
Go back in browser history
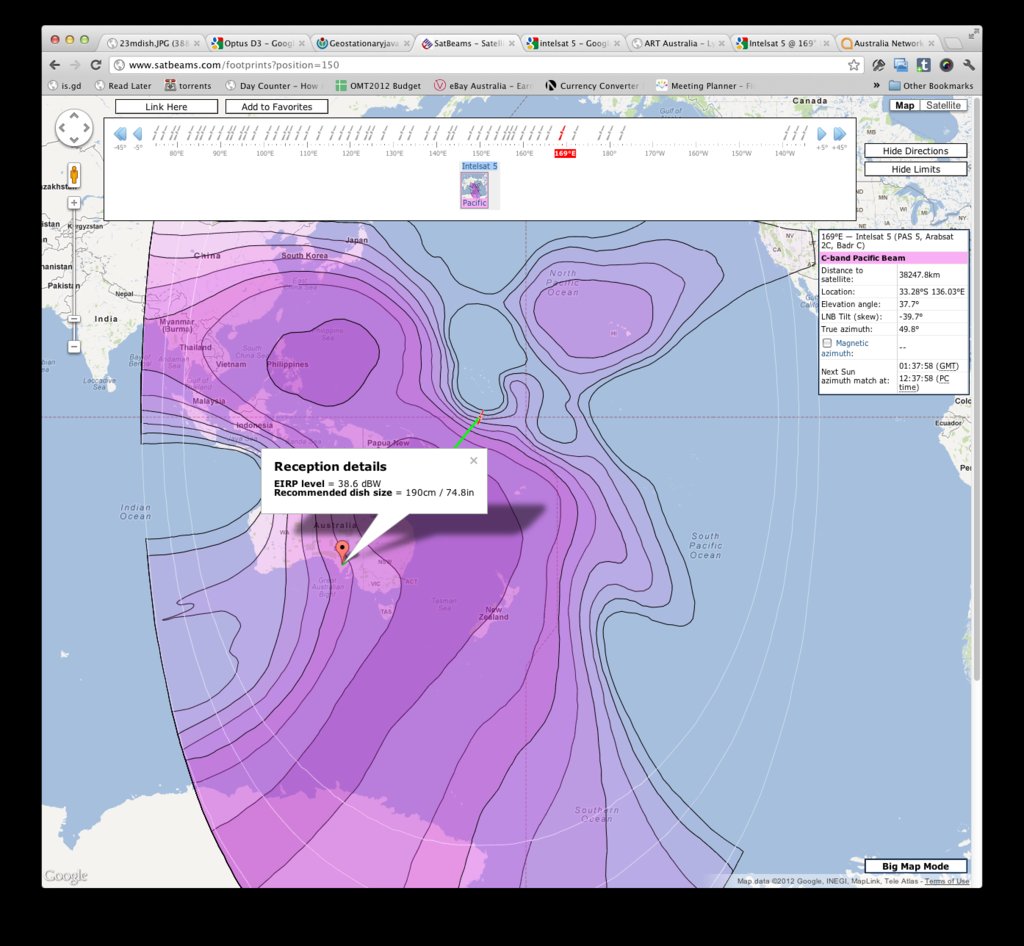click(55, 65)
